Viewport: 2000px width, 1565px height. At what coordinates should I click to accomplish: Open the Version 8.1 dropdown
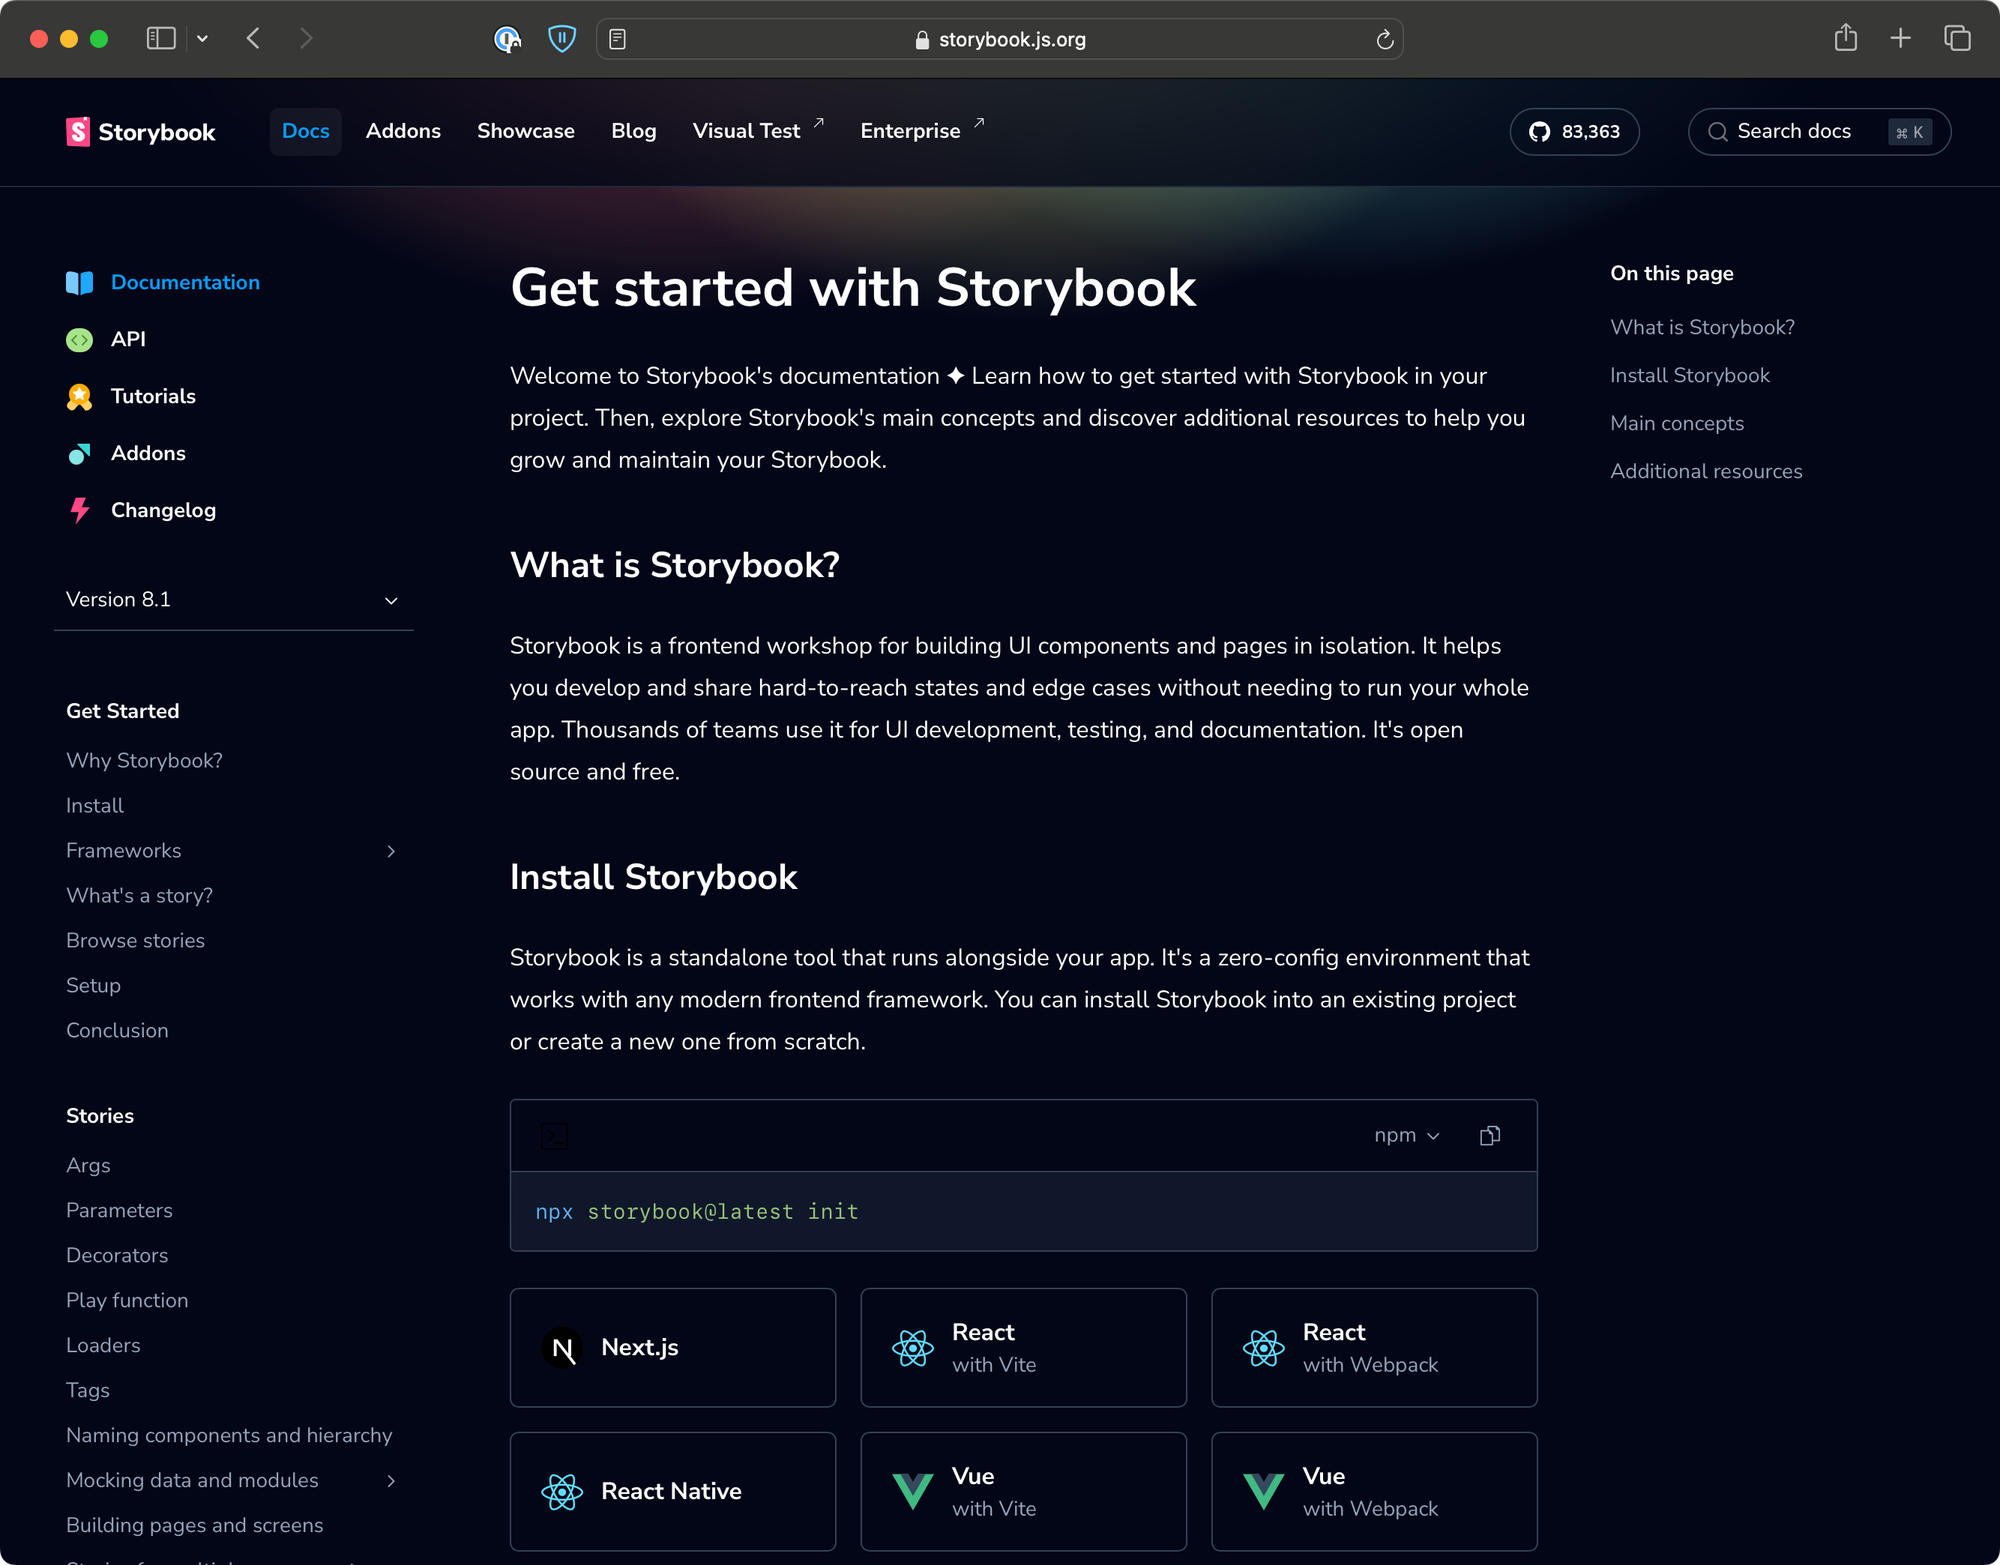tap(233, 600)
